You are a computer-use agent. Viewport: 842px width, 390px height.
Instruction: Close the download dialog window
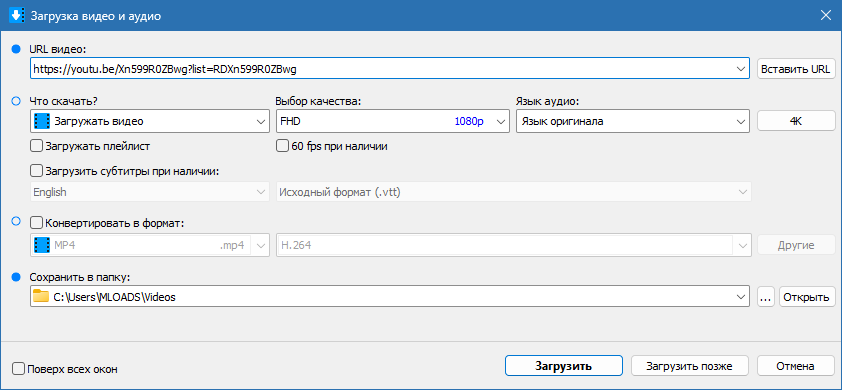click(825, 16)
